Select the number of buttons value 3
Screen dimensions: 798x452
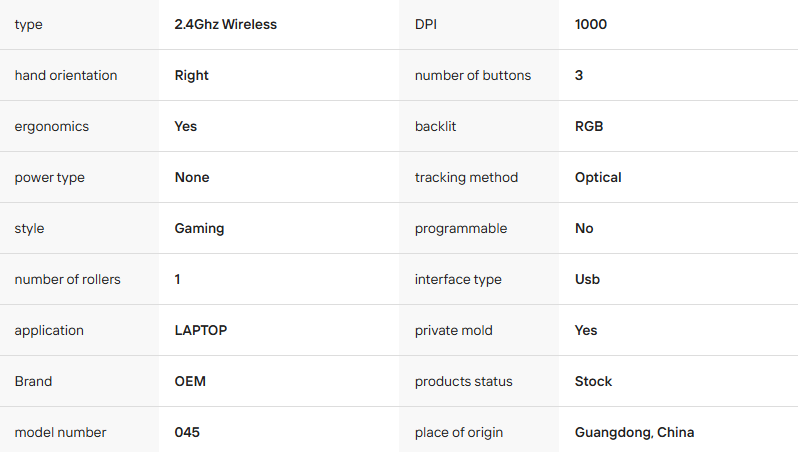(579, 75)
